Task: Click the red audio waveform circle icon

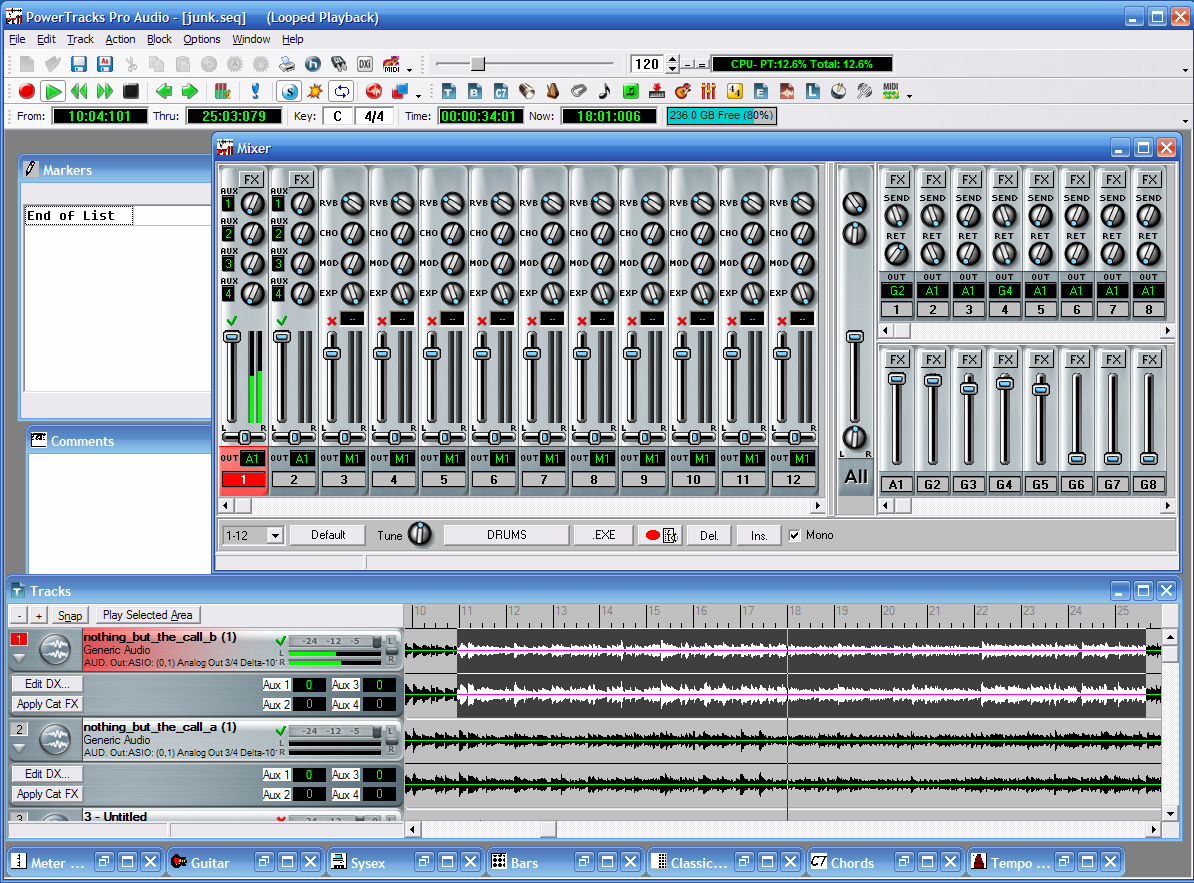Action: (374, 91)
